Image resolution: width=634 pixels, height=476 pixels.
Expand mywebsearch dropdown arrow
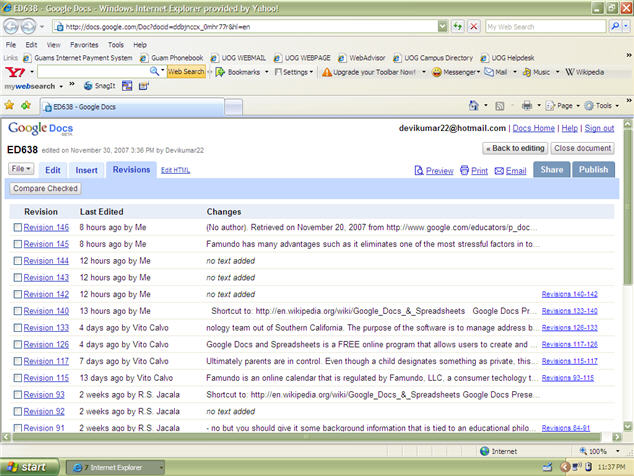61,86
